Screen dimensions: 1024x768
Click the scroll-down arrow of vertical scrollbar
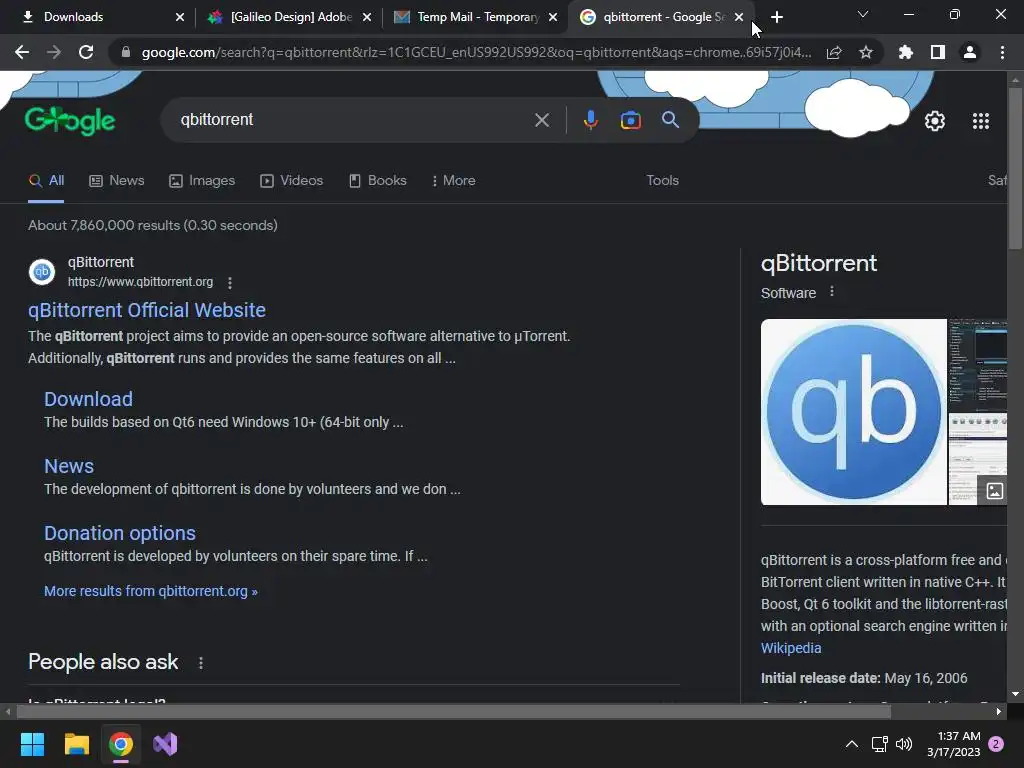tap(1015, 694)
